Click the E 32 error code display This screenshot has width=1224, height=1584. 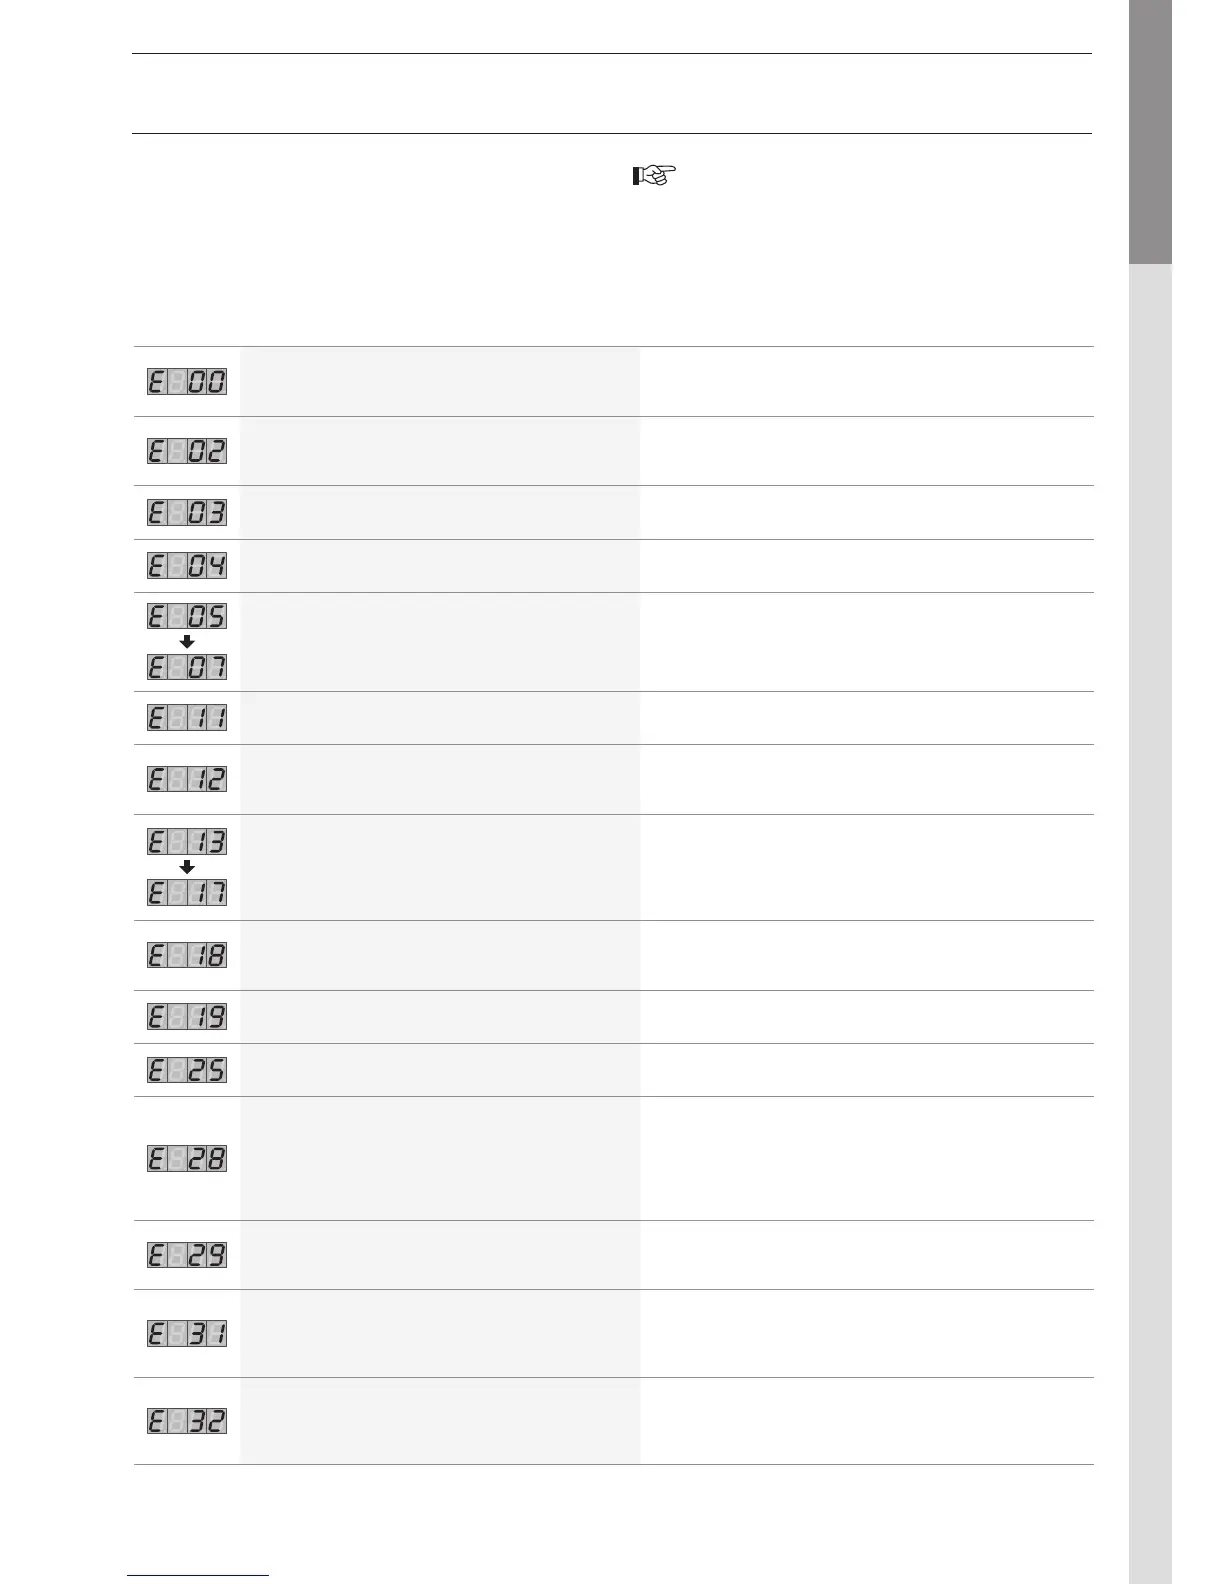tap(187, 1420)
